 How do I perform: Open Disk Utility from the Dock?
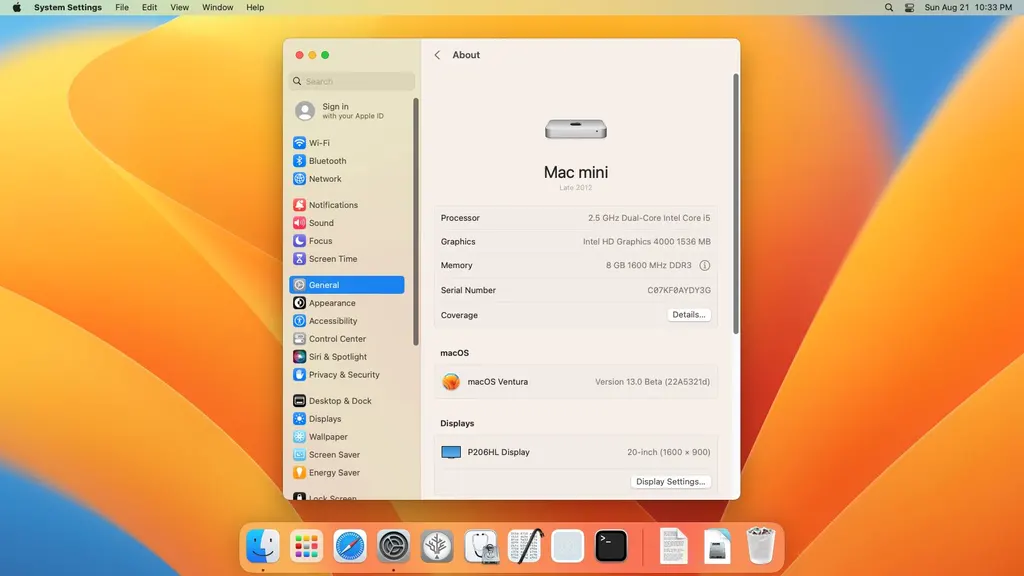[x=481, y=545]
